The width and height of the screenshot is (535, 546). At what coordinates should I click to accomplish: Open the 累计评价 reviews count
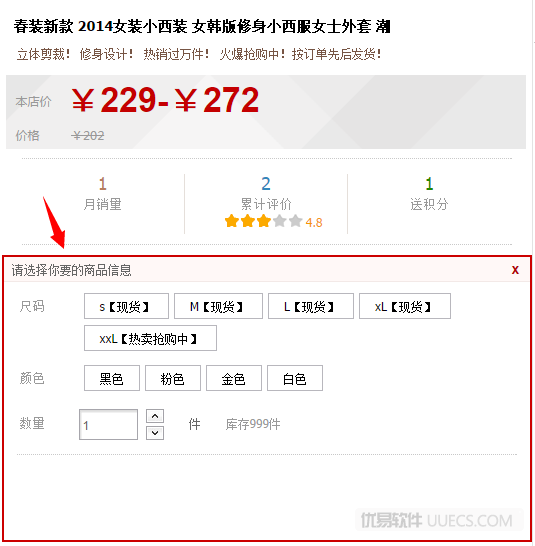[266, 184]
